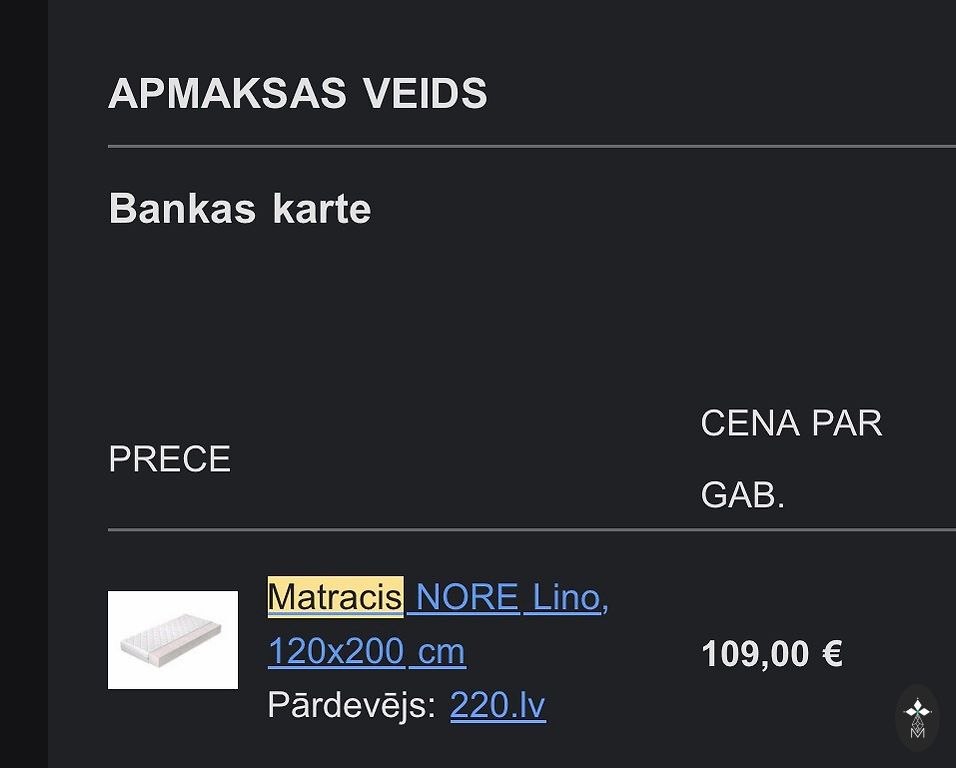Click the "GAB." header text

pos(742,495)
